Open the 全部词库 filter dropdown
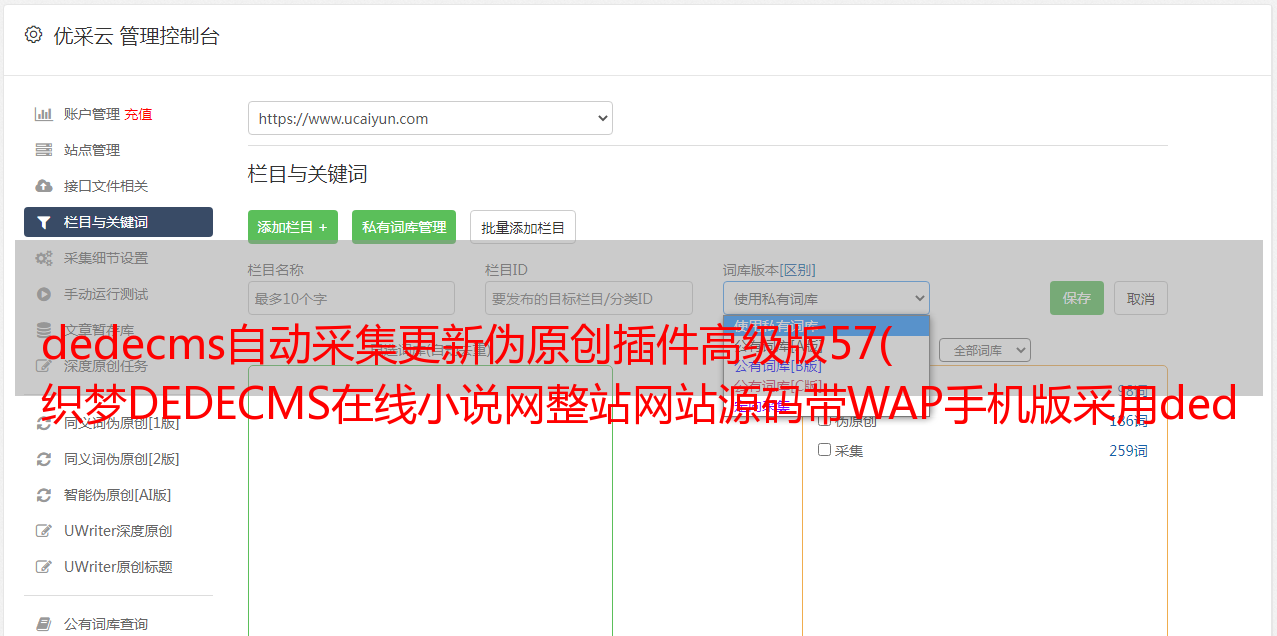This screenshot has height=636, width=1277. point(984,350)
